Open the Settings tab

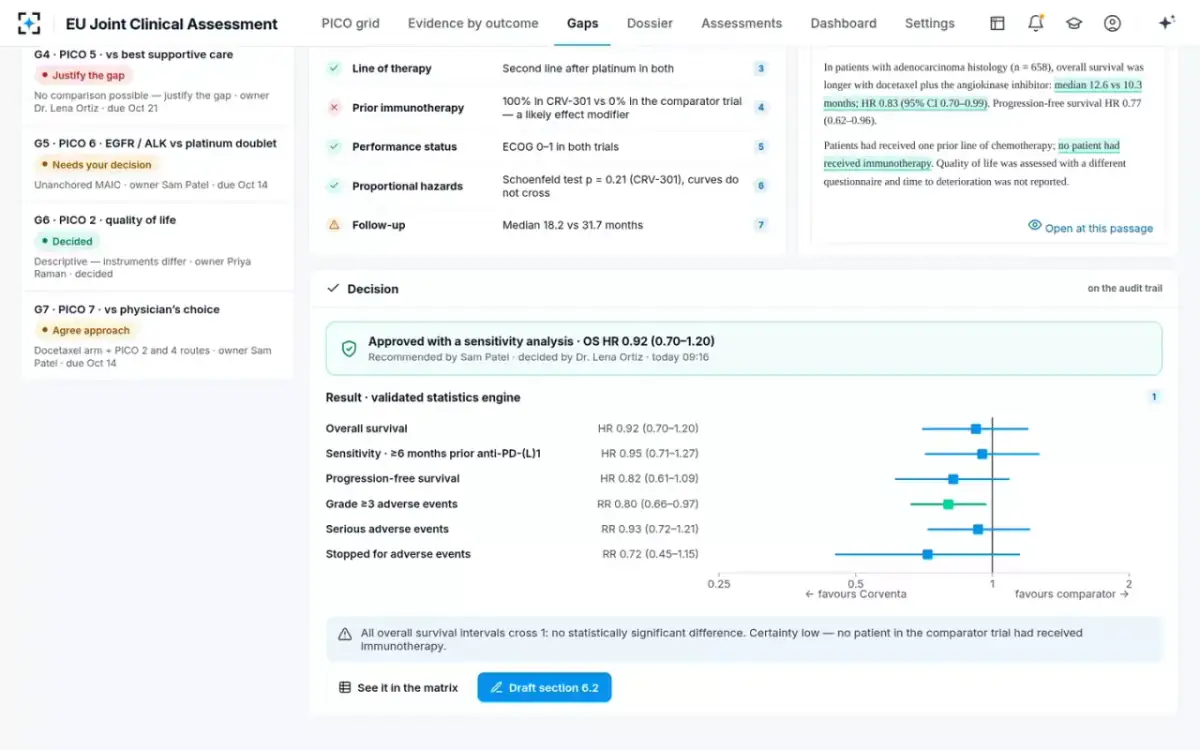(x=930, y=23)
